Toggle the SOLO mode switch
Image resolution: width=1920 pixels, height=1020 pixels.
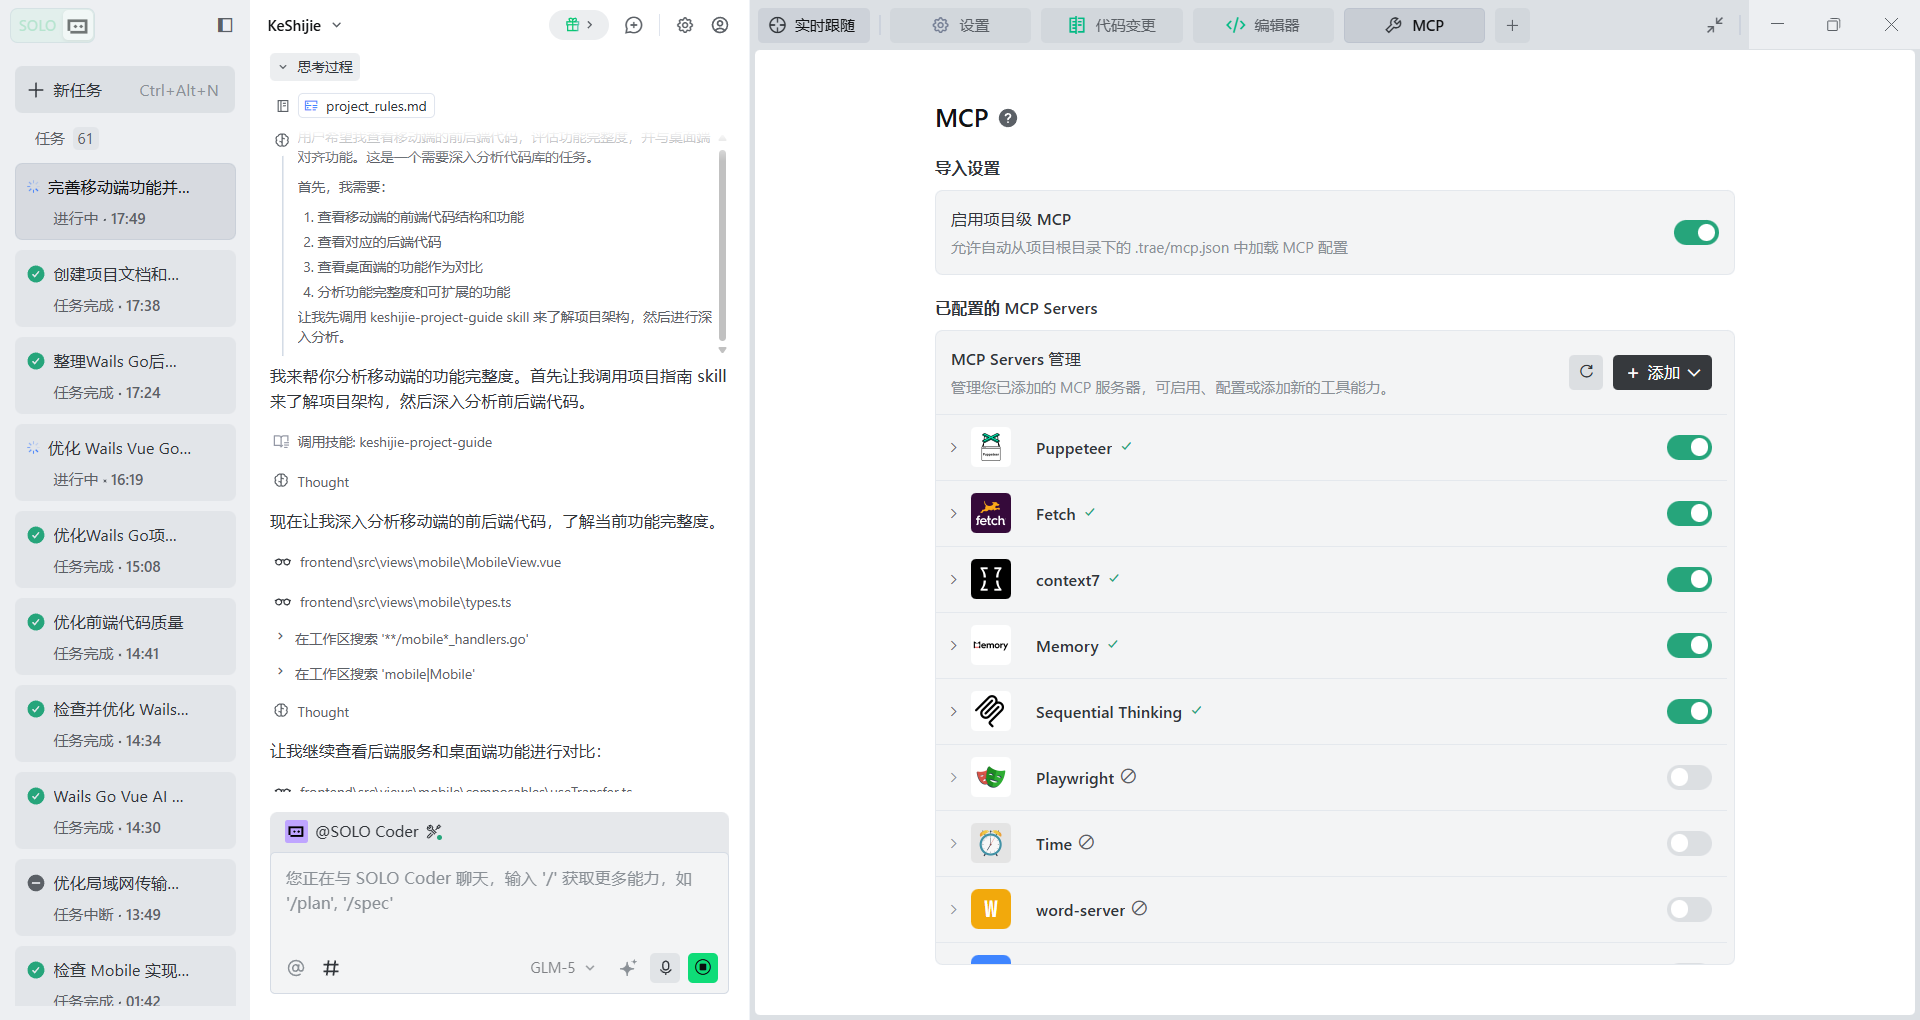[x=54, y=25]
